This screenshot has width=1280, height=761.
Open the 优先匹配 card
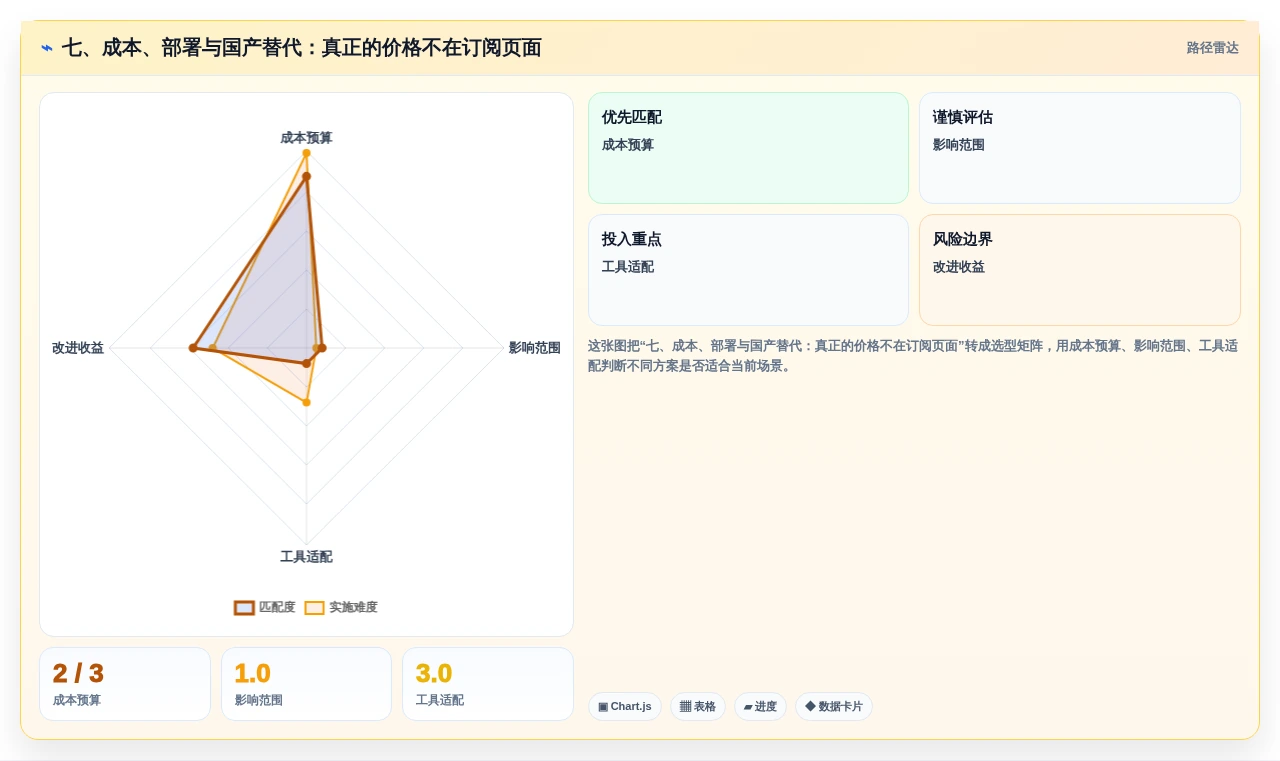click(x=748, y=148)
